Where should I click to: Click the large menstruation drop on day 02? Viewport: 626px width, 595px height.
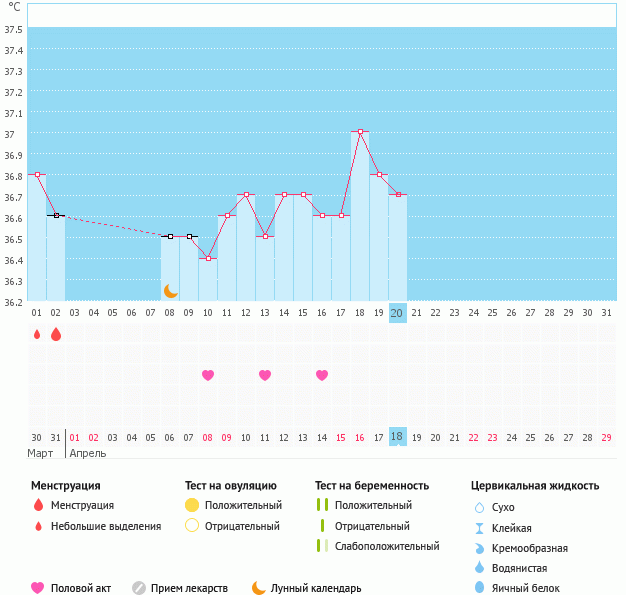coord(56,335)
